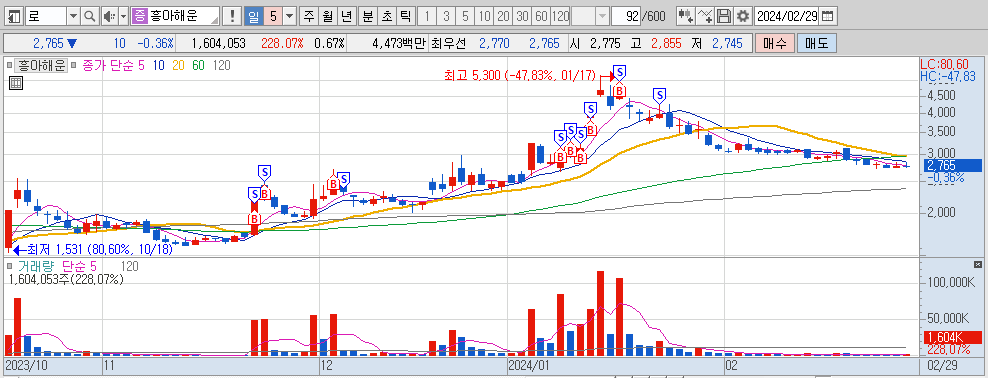The height and width of the screenshot is (378, 988).
Task: Open chart settings gear icon
Action: pos(744,16)
